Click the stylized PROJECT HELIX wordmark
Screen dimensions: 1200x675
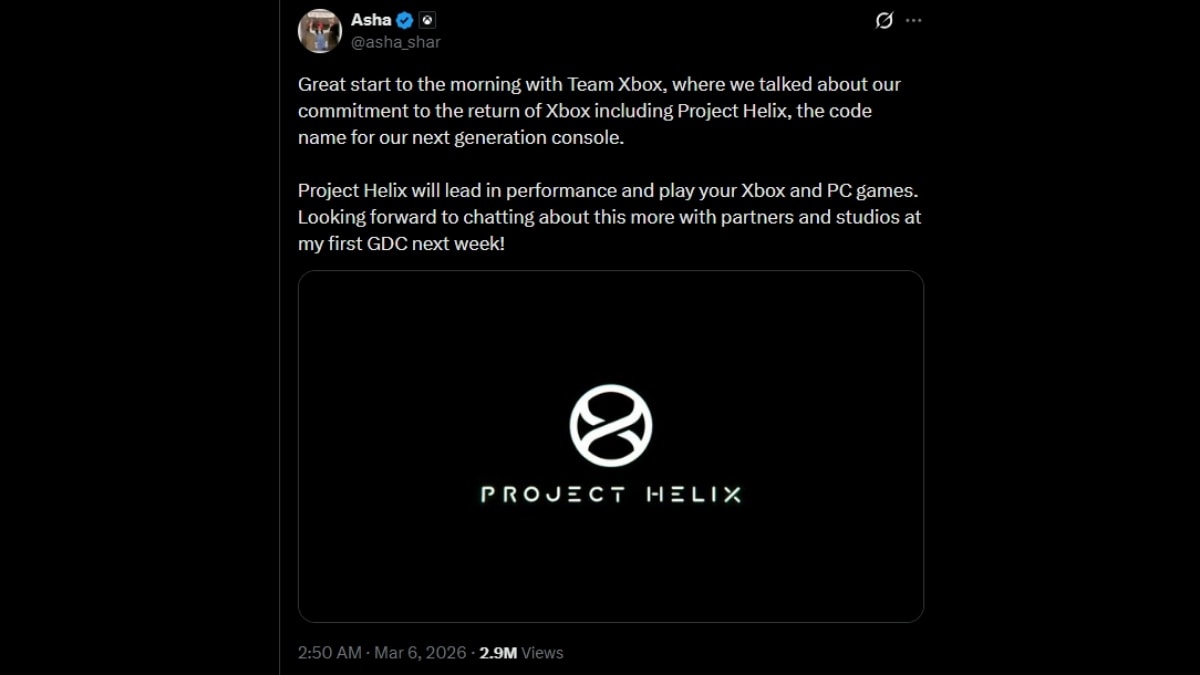[611, 492]
